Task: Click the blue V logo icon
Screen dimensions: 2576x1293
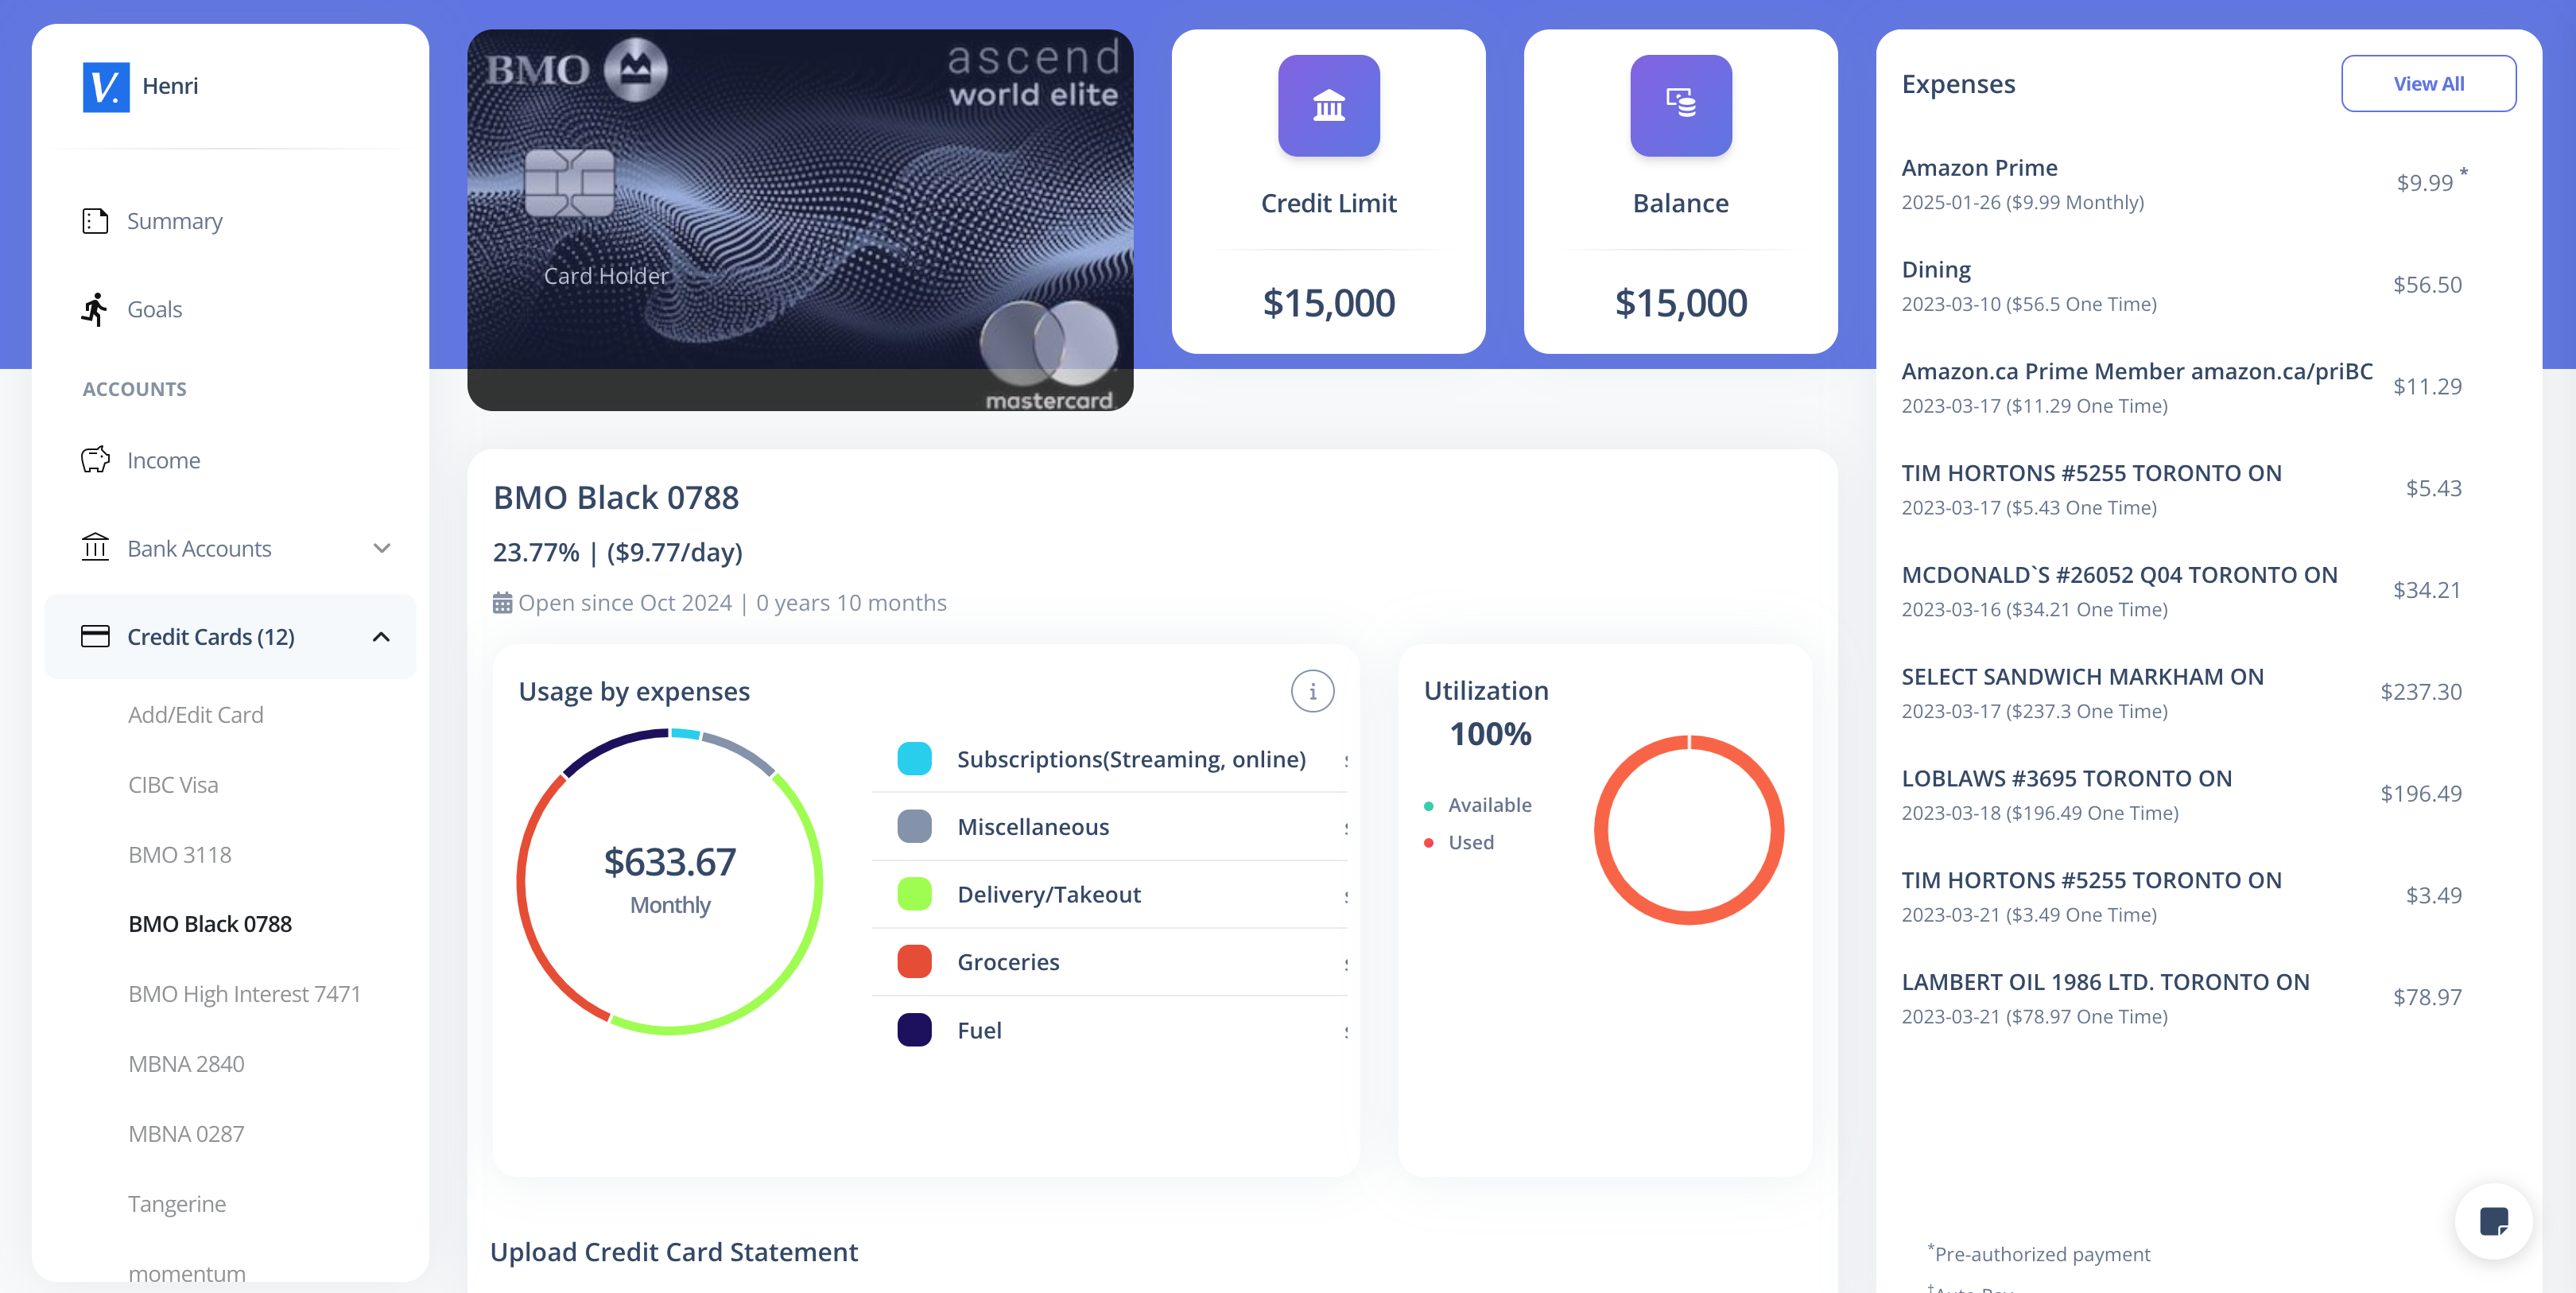Action: [106, 87]
